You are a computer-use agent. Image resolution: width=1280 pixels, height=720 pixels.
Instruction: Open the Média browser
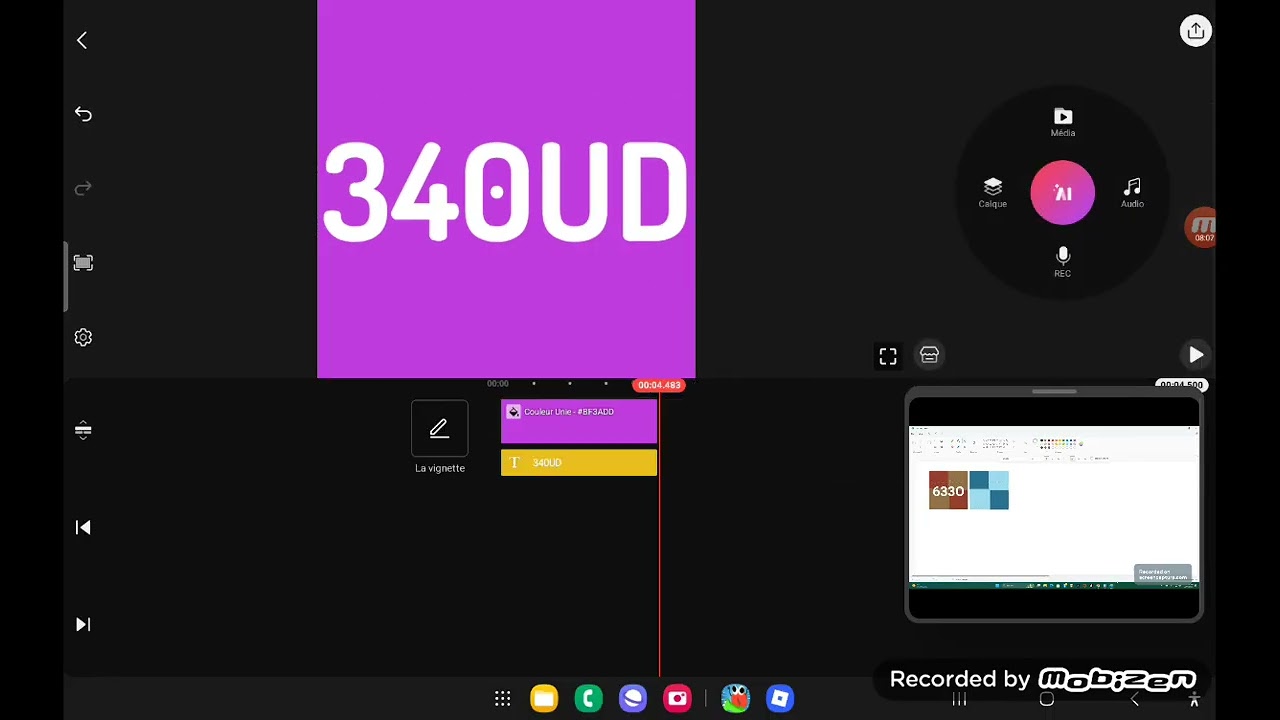(1063, 123)
